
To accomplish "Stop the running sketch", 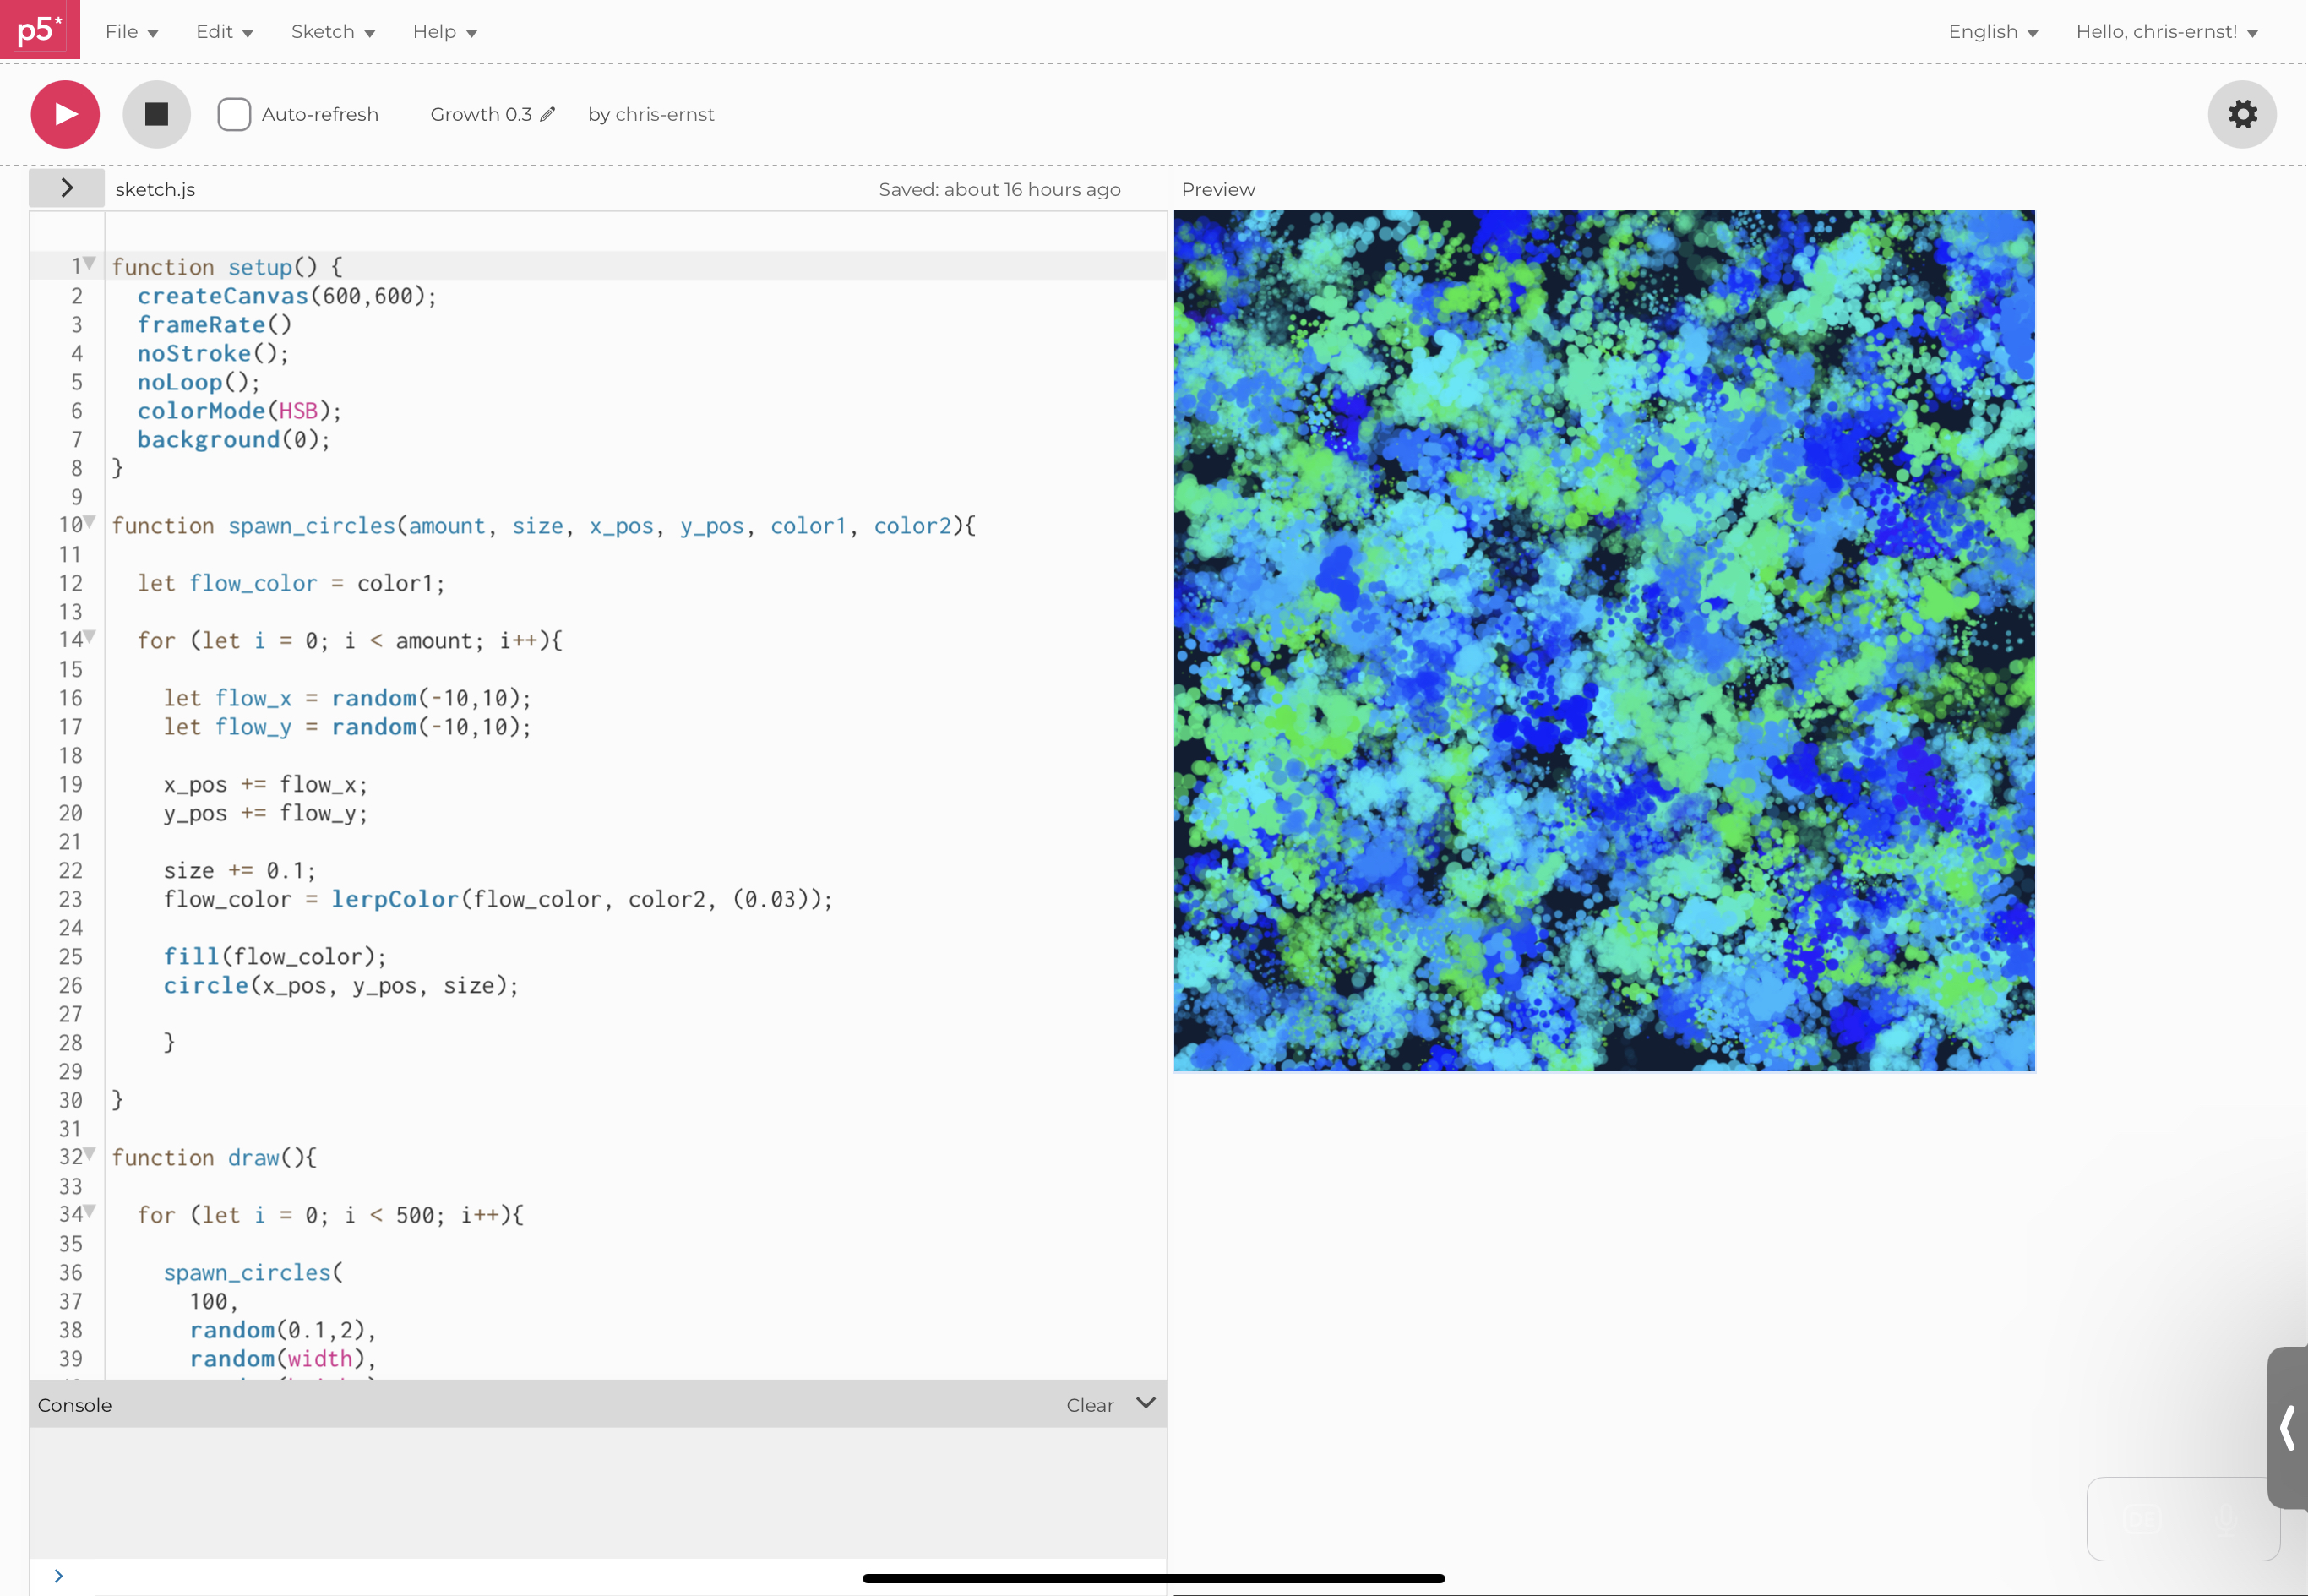I will (156, 114).
